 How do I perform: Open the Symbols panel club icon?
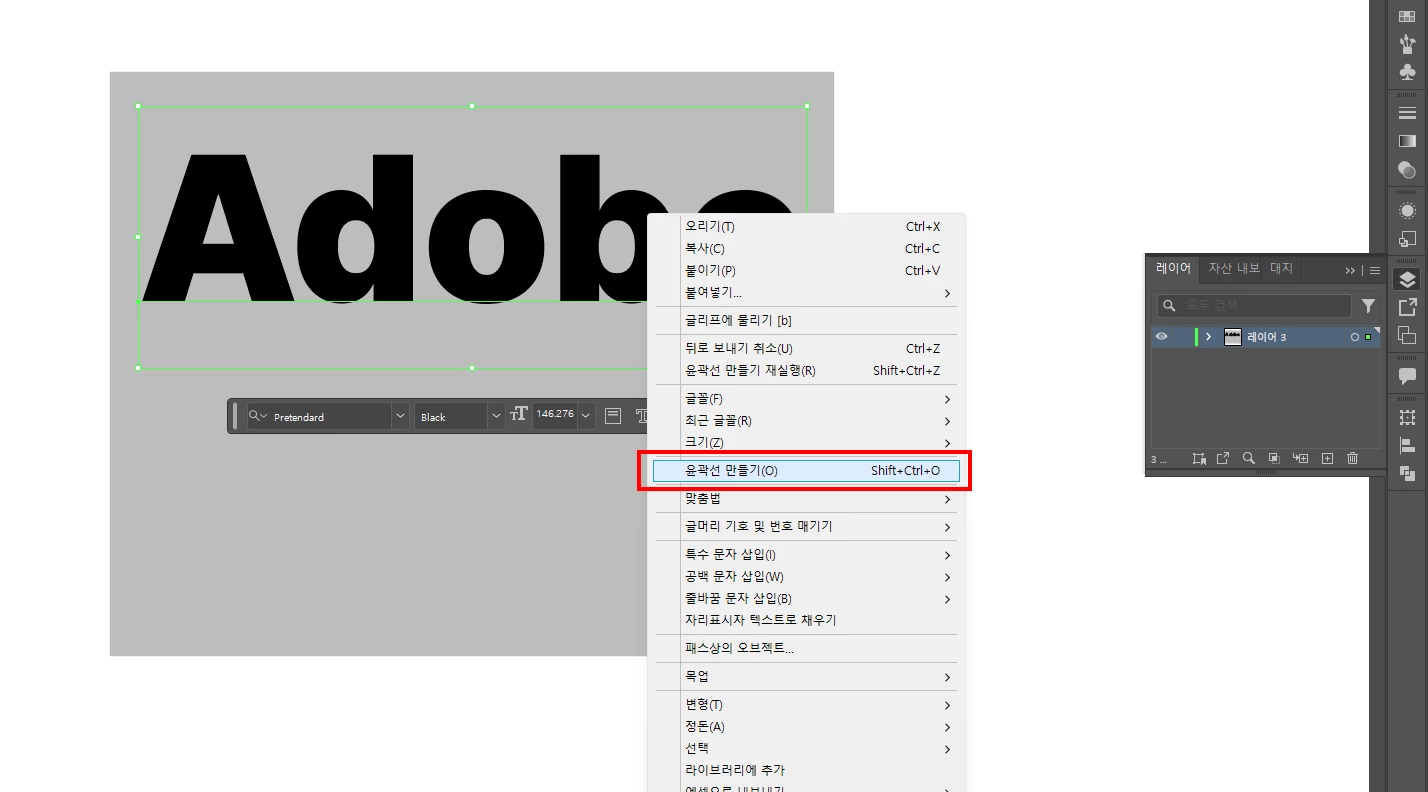click(1407, 72)
